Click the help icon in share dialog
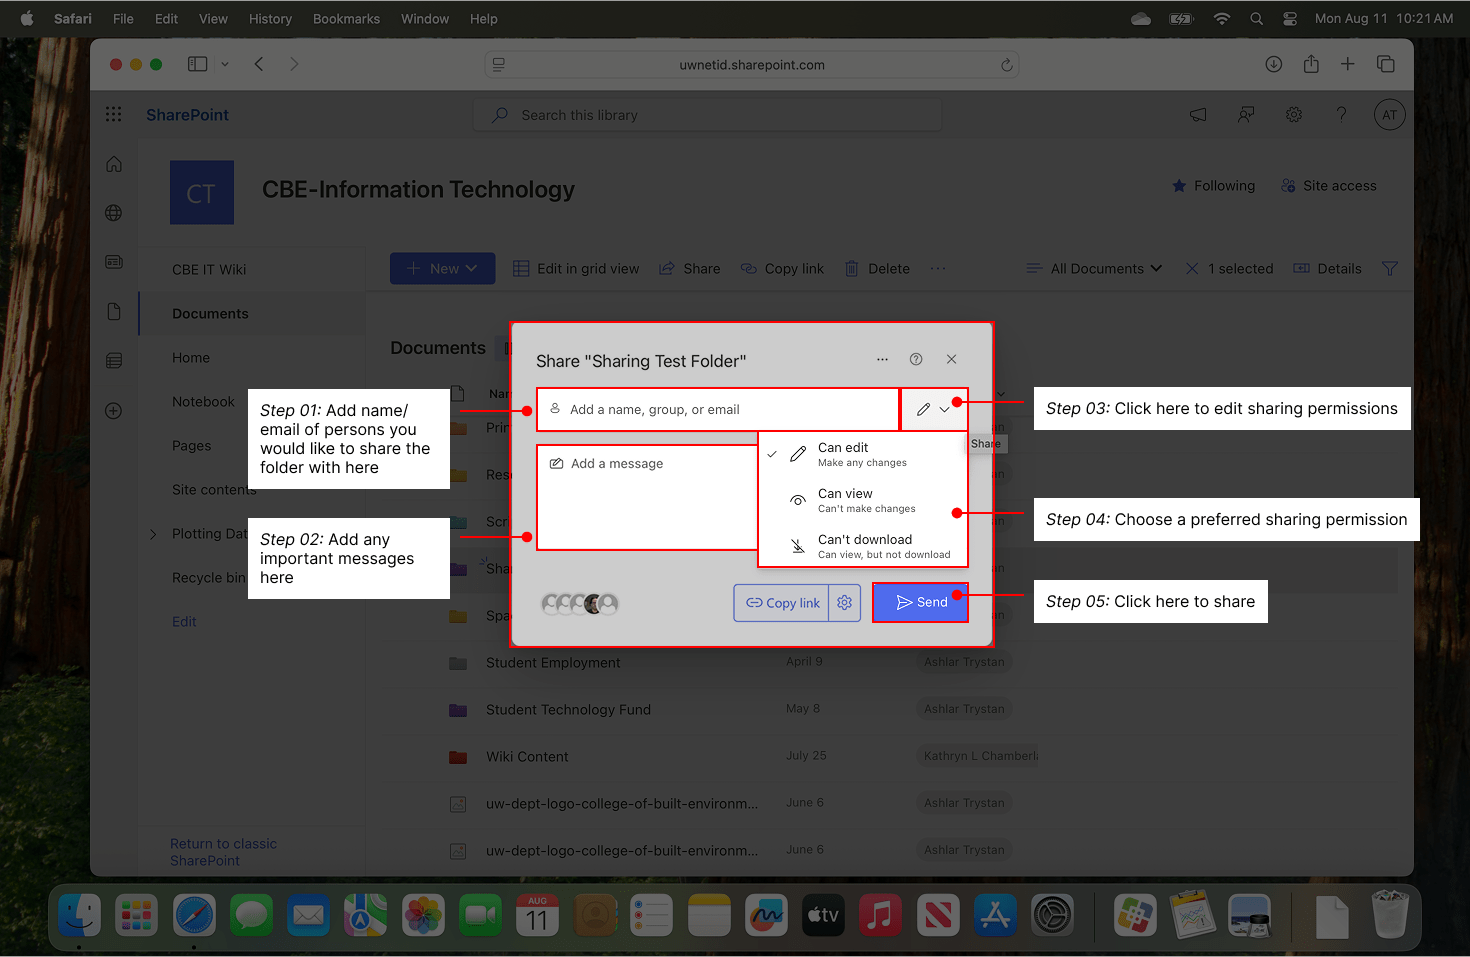The image size is (1470, 957). pyautogui.click(x=916, y=359)
